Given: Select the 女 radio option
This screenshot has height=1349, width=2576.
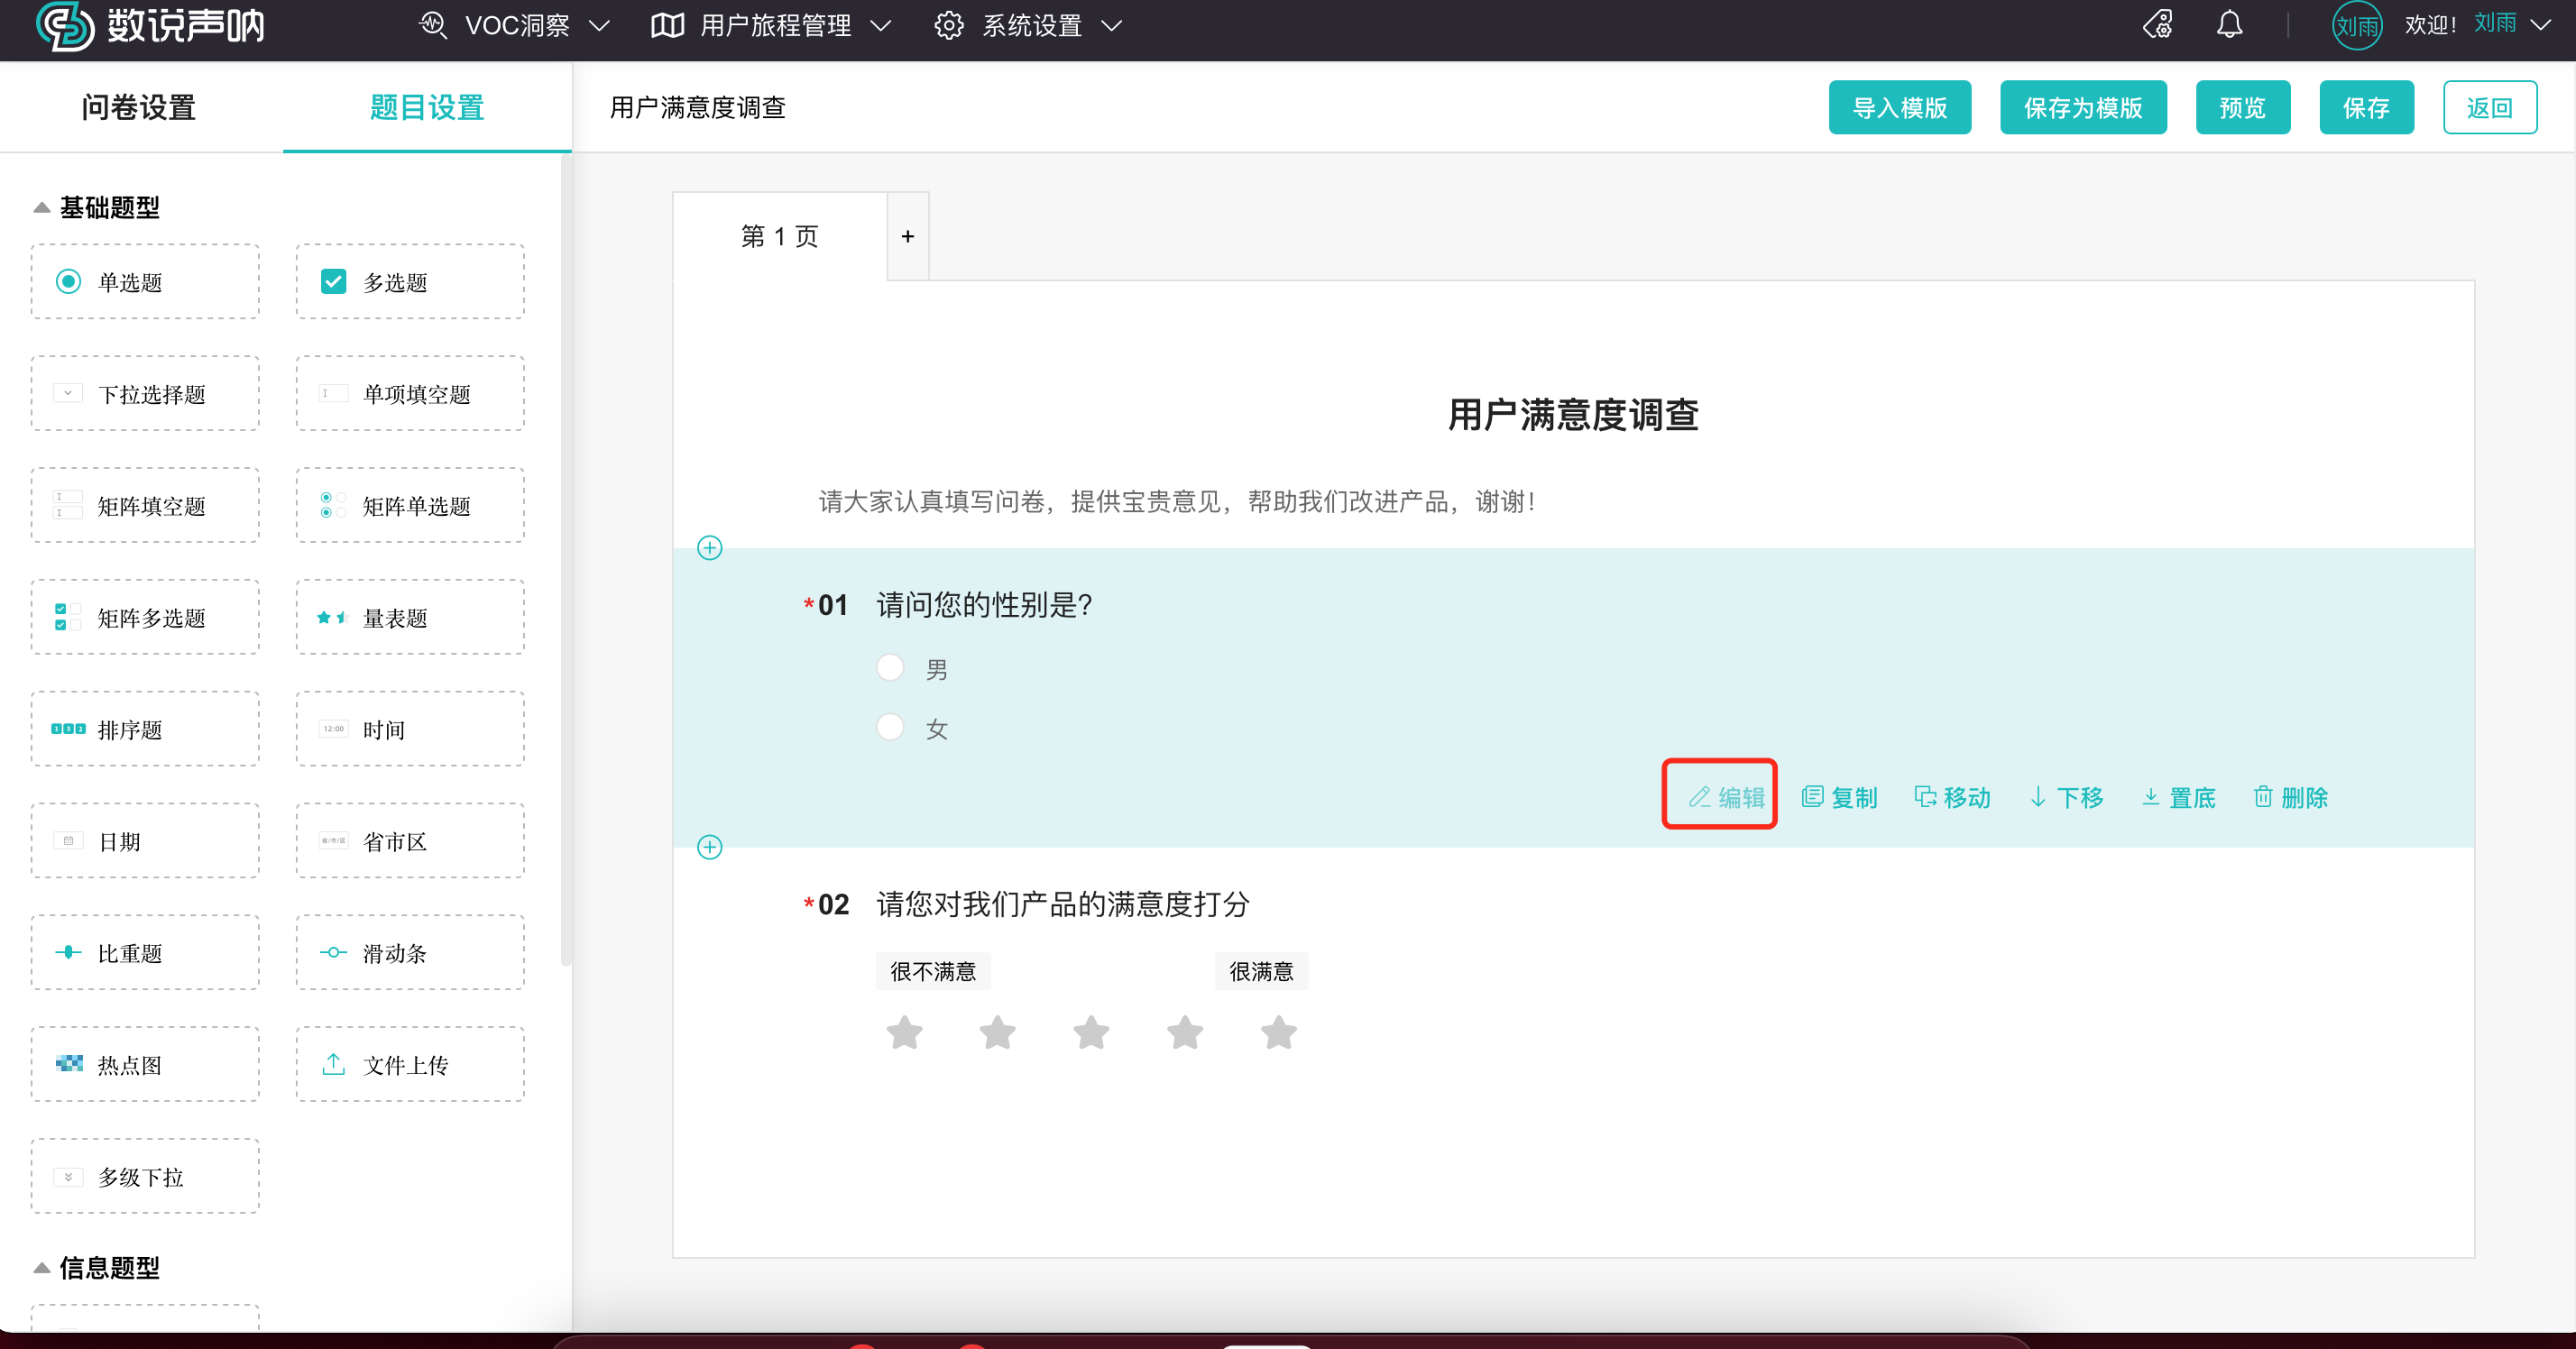Looking at the screenshot, I should coord(890,727).
